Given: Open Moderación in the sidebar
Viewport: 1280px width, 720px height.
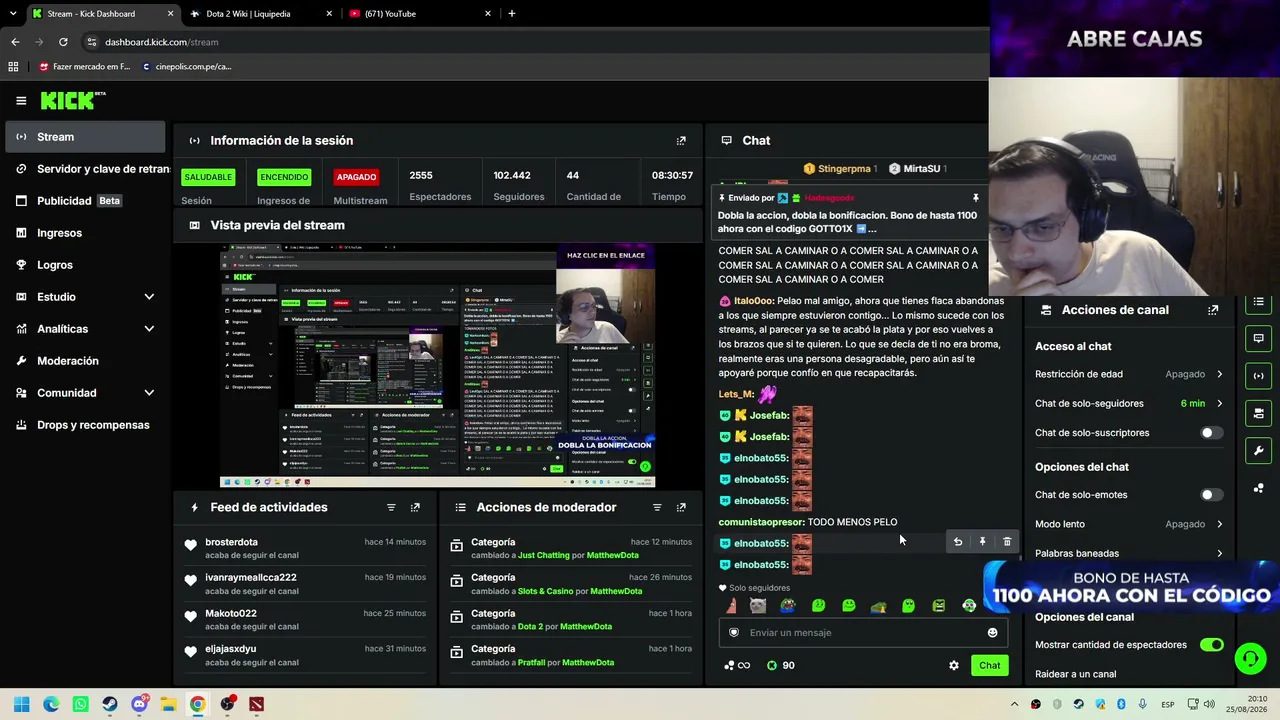Looking at the screenshot, I should tap(85, 361).
